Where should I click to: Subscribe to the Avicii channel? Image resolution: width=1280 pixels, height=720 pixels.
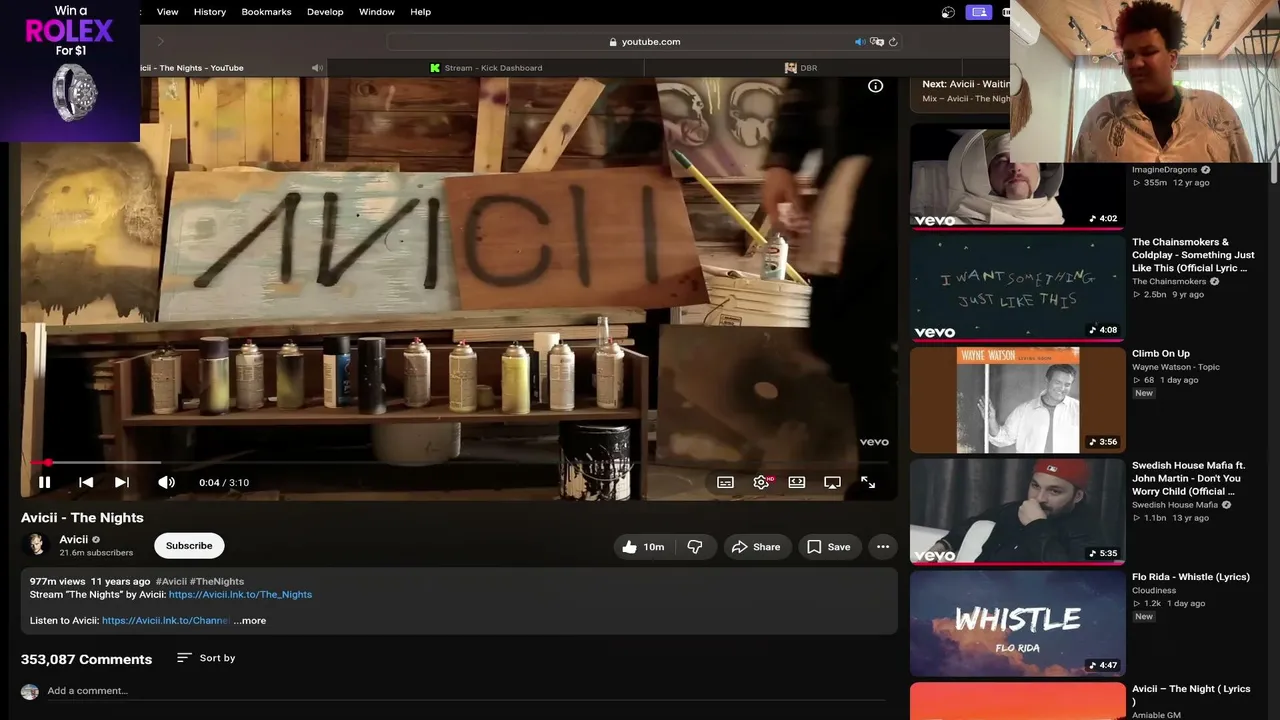point(189,546)
